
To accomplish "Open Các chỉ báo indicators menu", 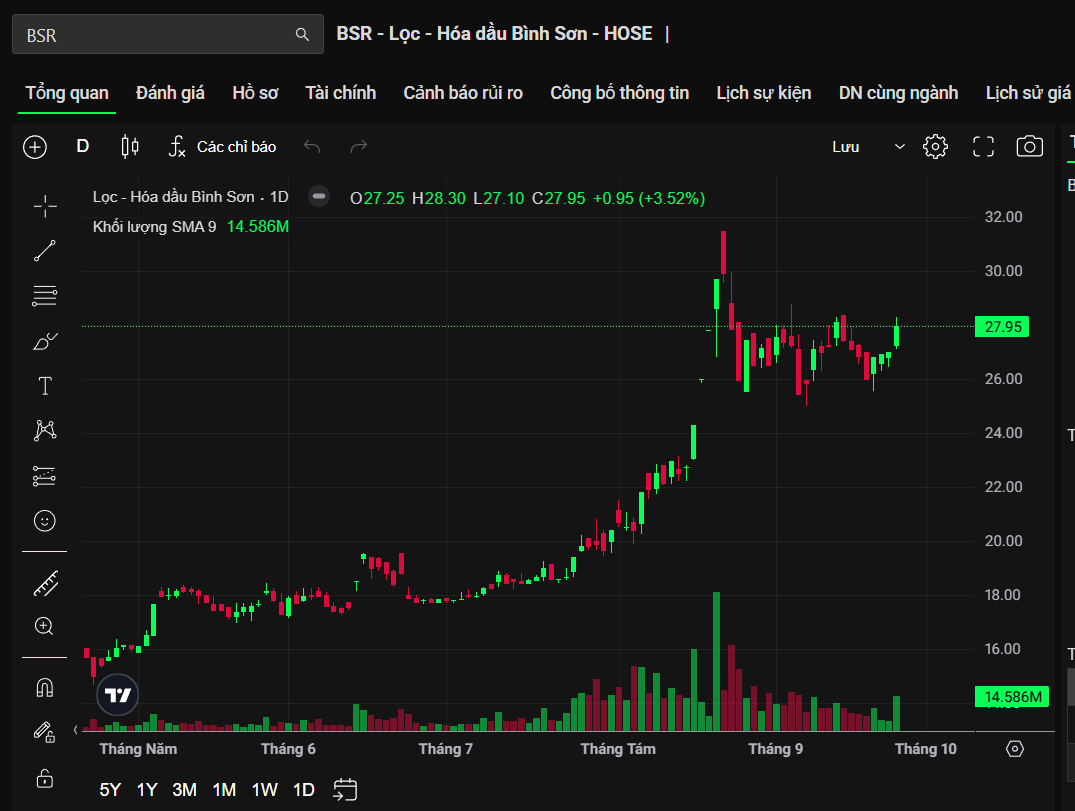I will tap(223, 147).
